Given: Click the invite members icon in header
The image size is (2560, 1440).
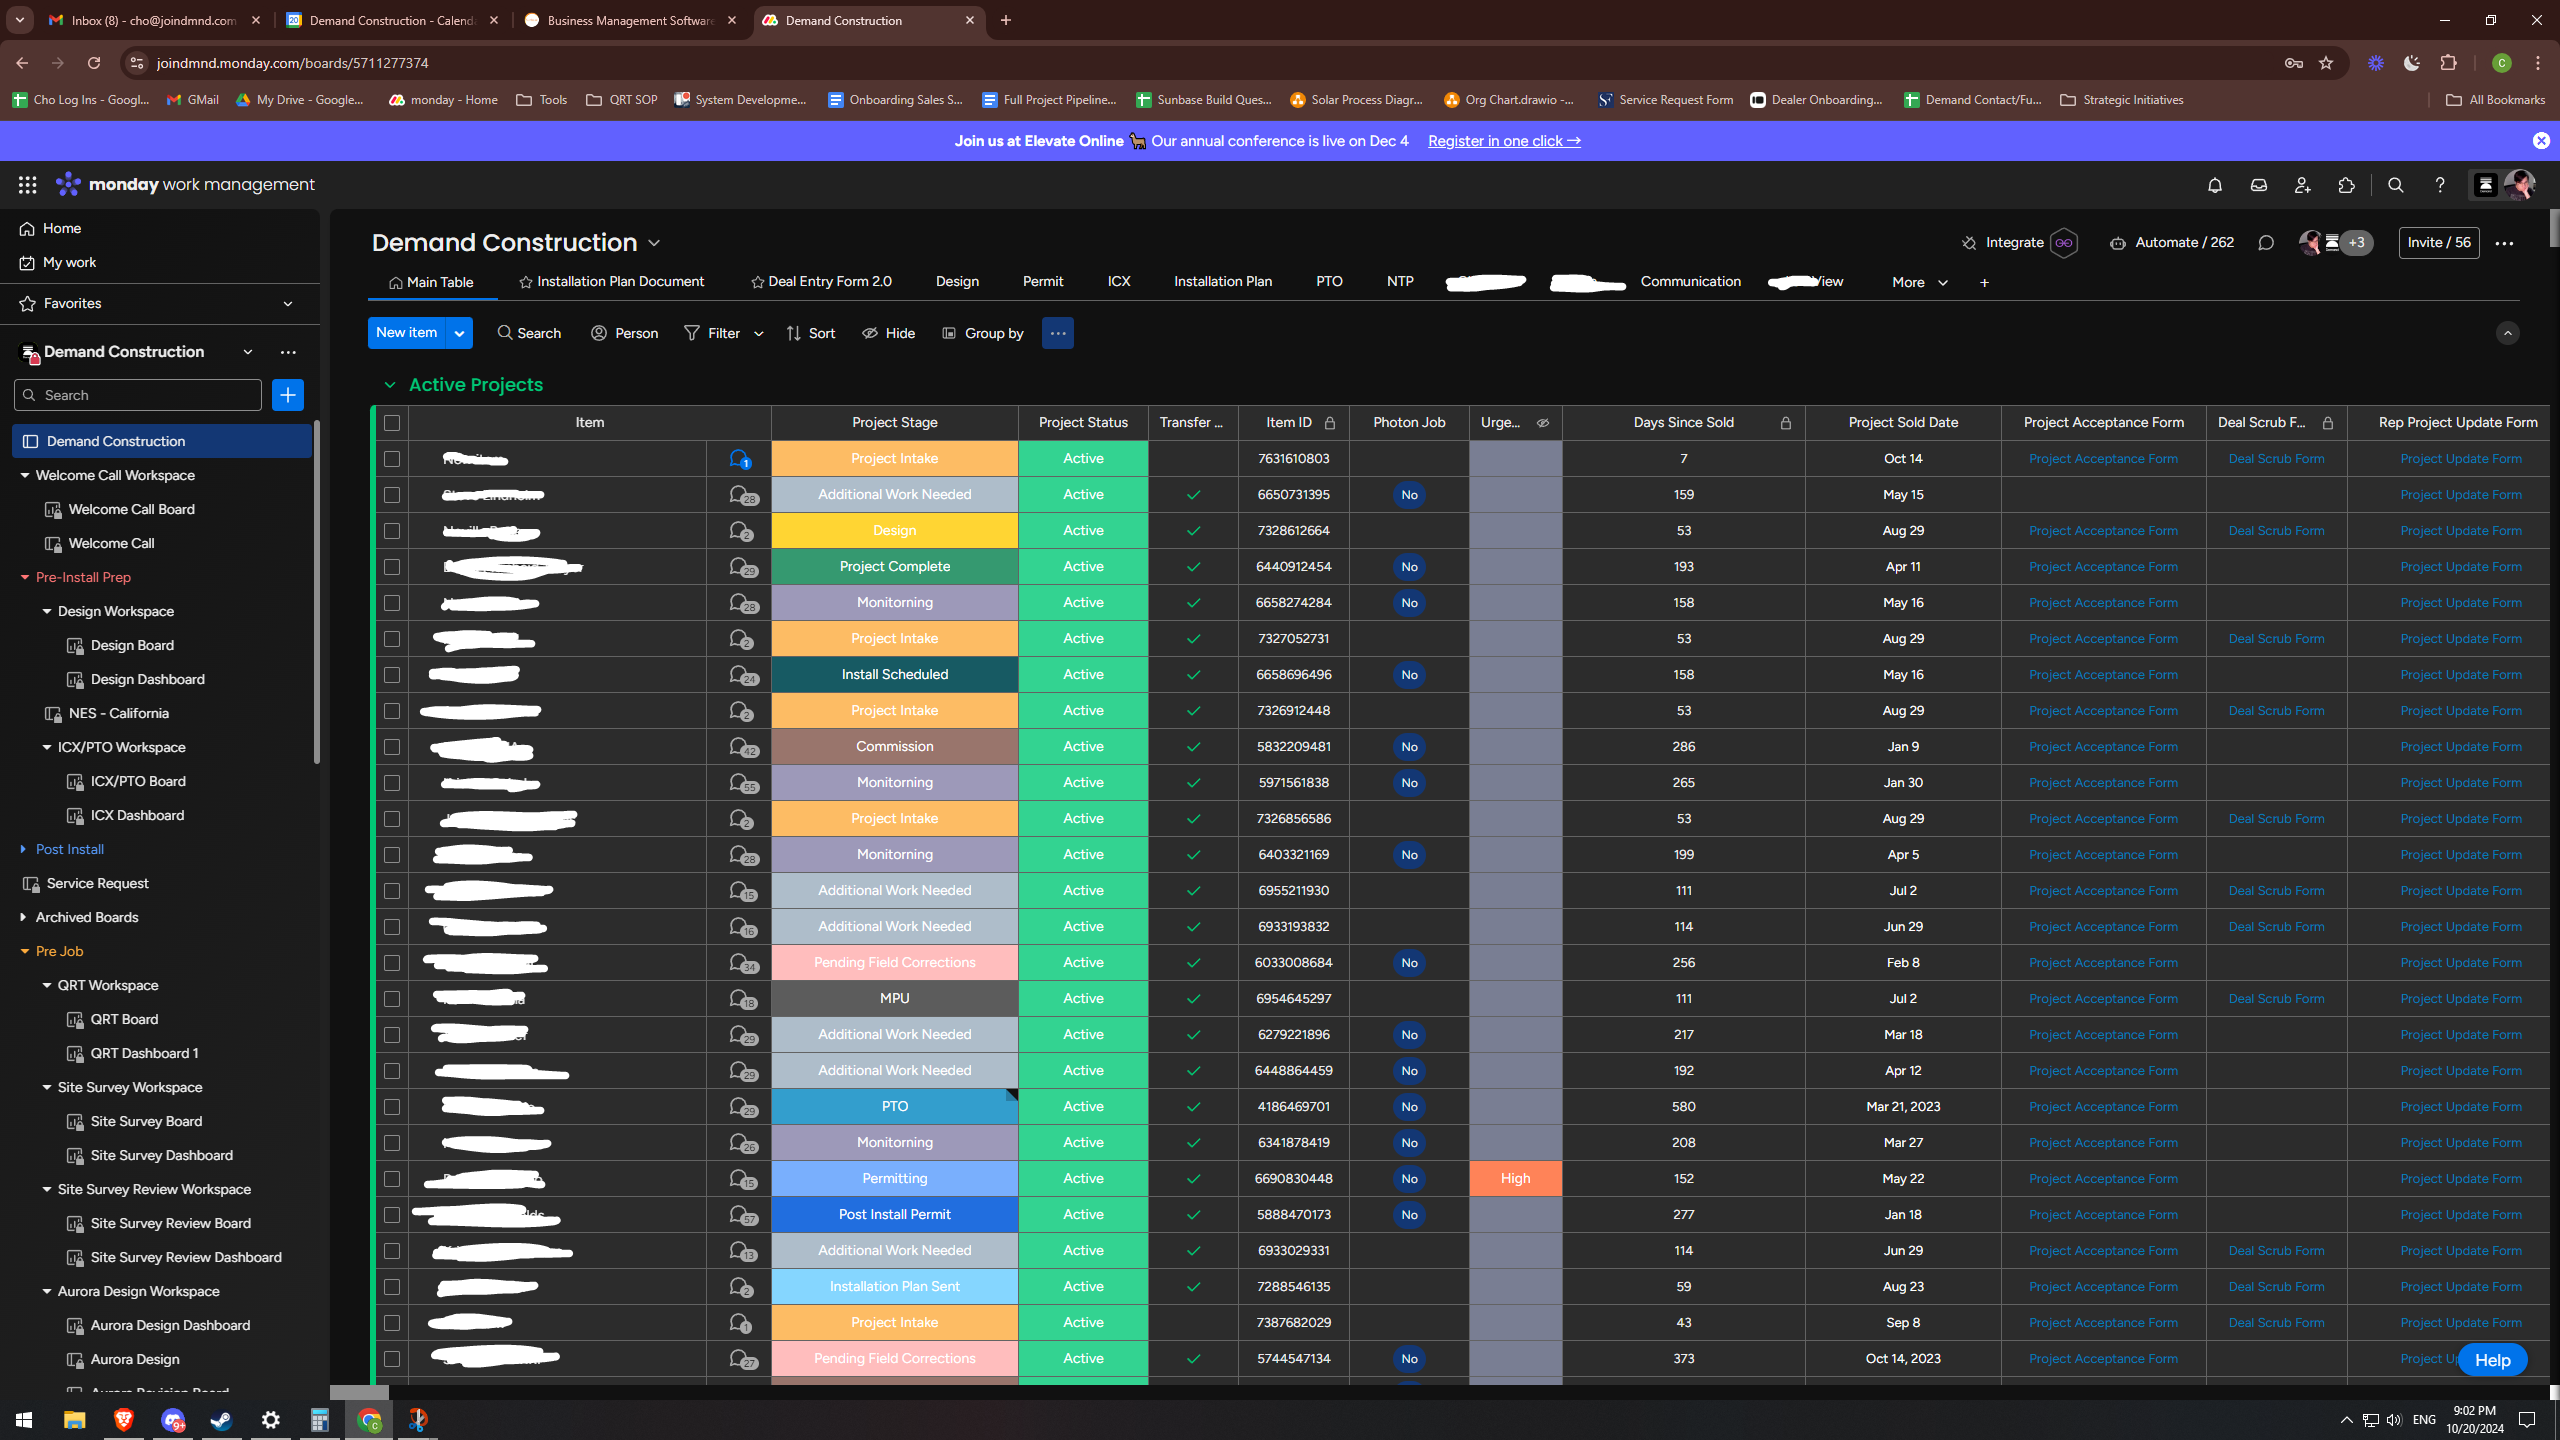Looking at the screenshot, I should [2302, 185].
